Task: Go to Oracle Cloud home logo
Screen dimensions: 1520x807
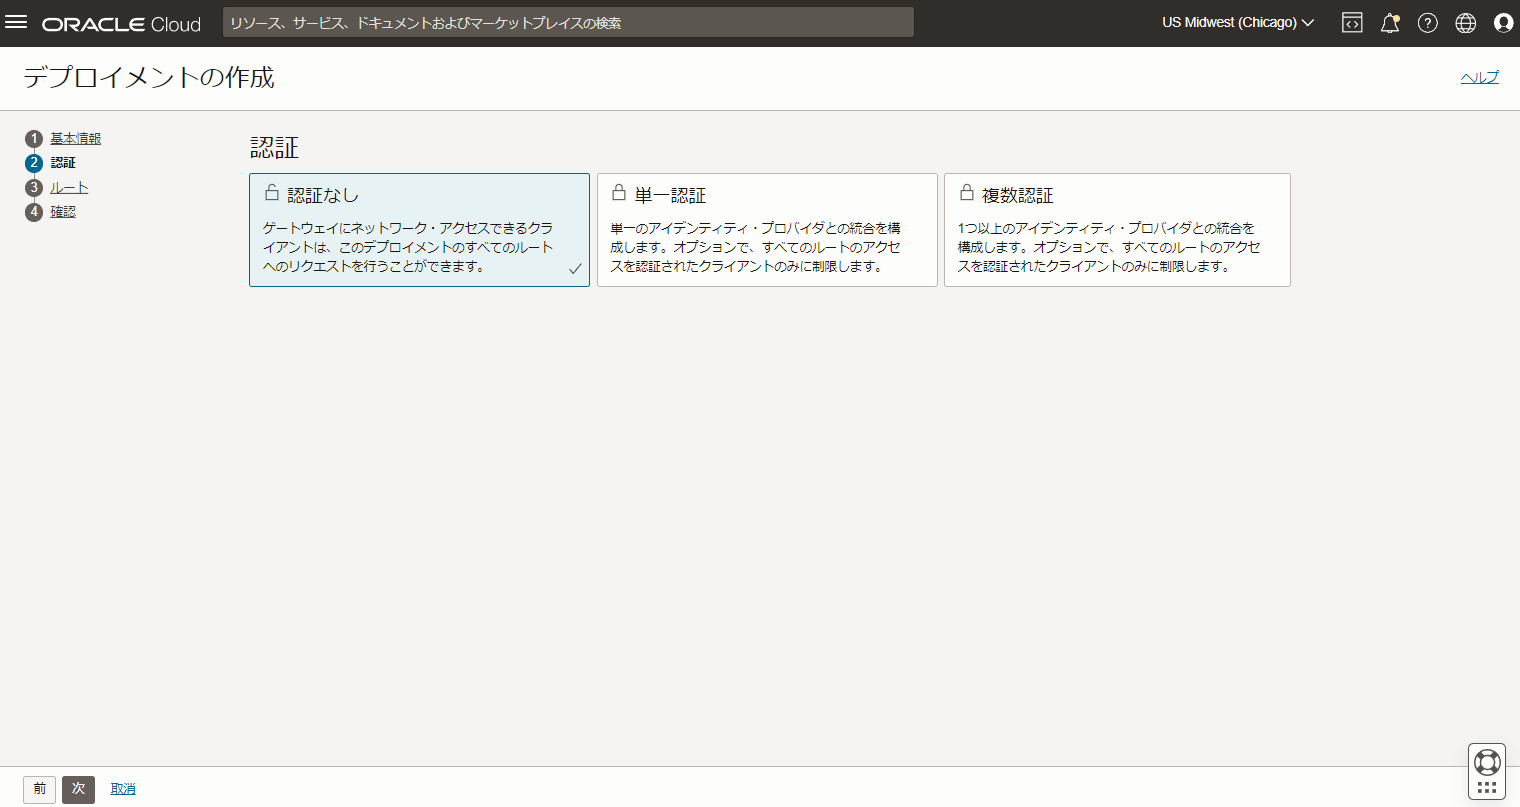Action: 121,24
